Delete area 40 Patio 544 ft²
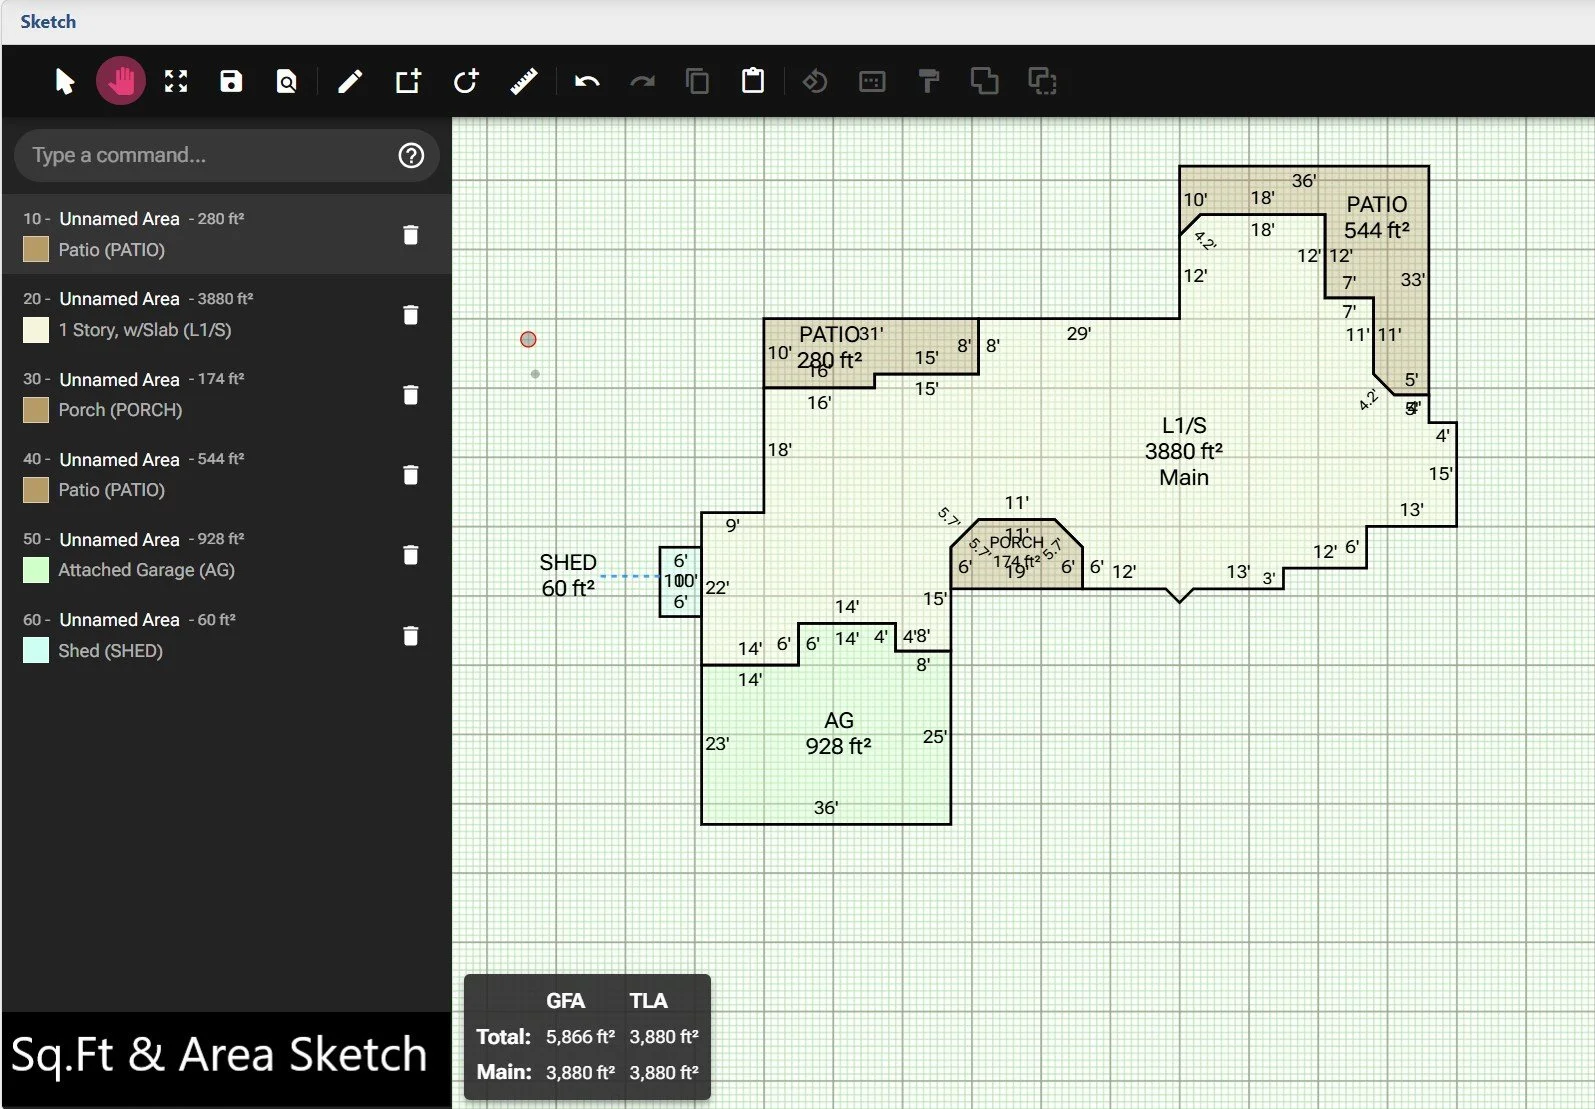 (410, 475)
